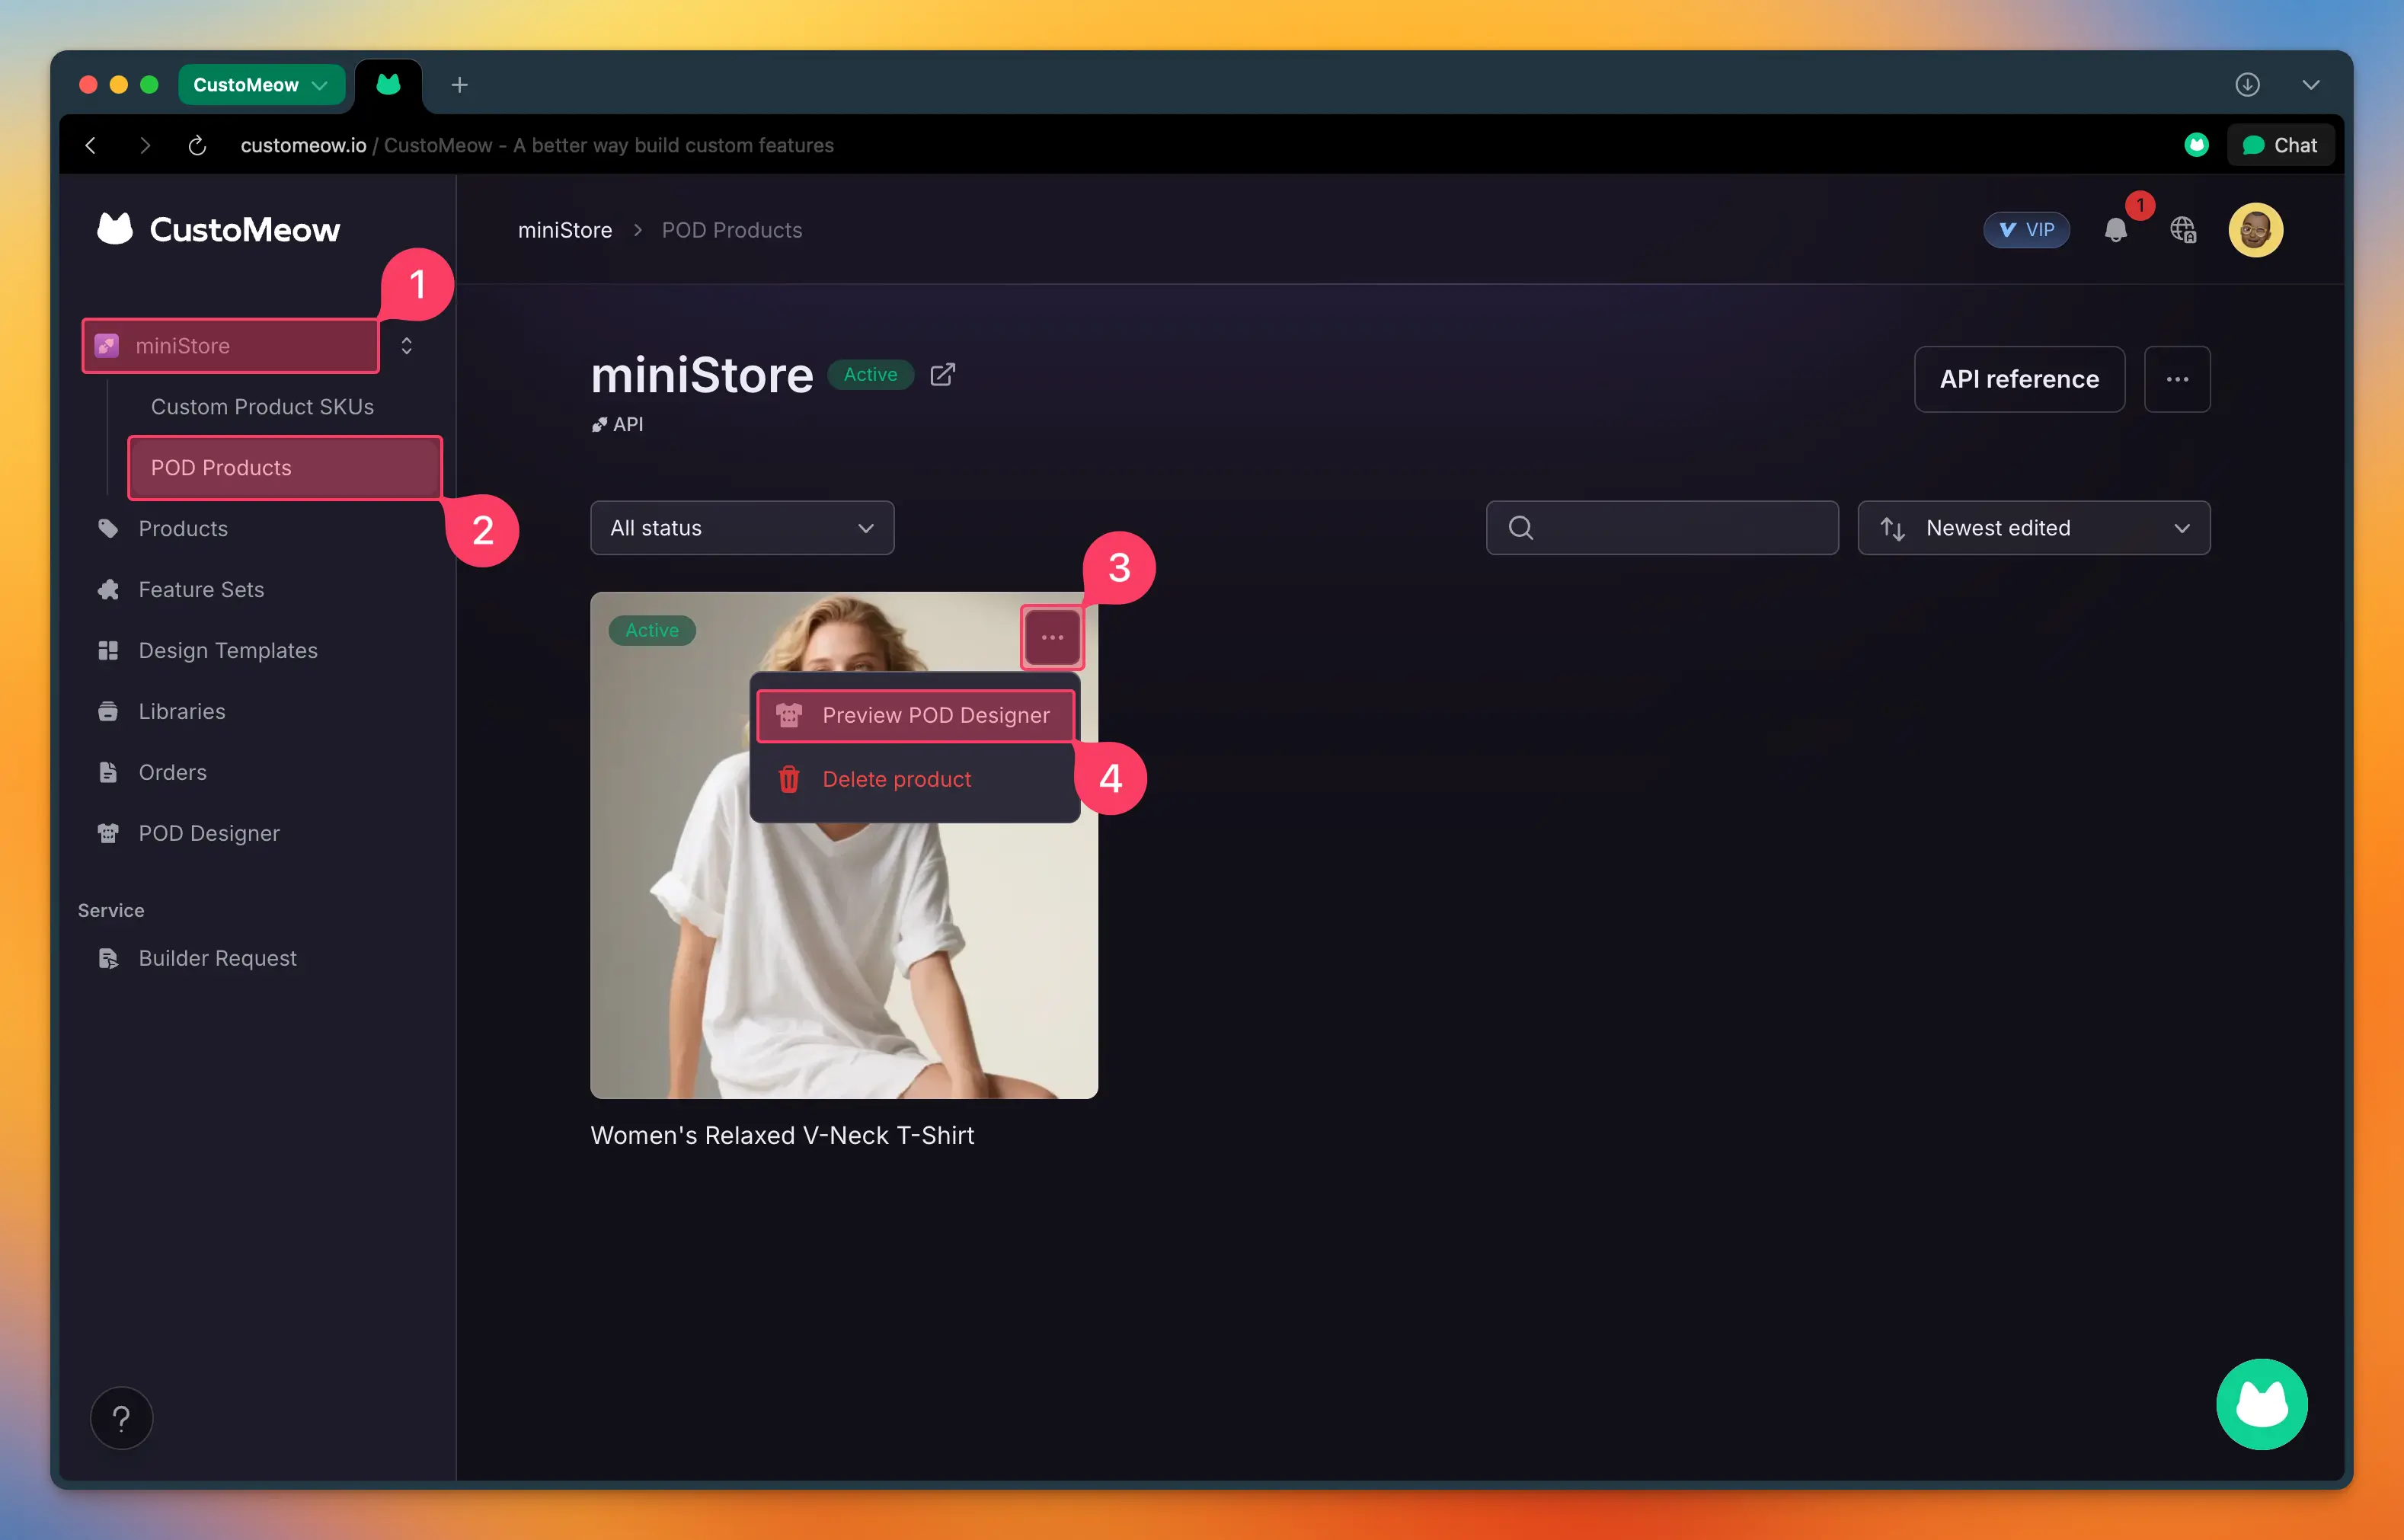The width and height of the screenshot is (2404, 1540).
Task: Open Products in the sidebar
Action: [183, 528]
